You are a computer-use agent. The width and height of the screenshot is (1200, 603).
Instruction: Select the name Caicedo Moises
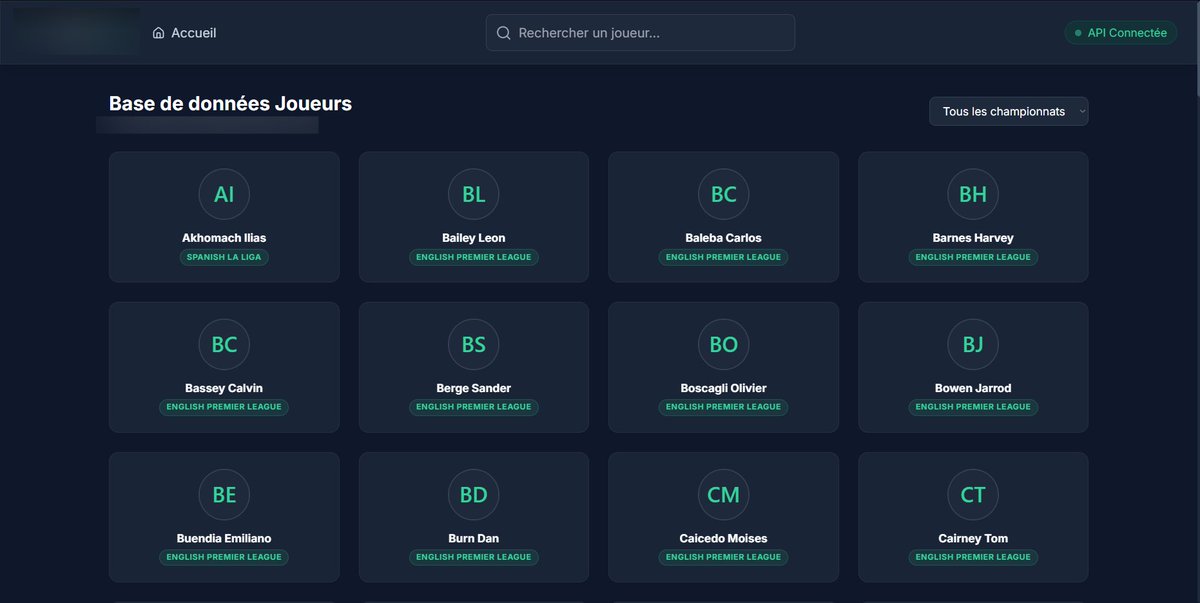723,538
